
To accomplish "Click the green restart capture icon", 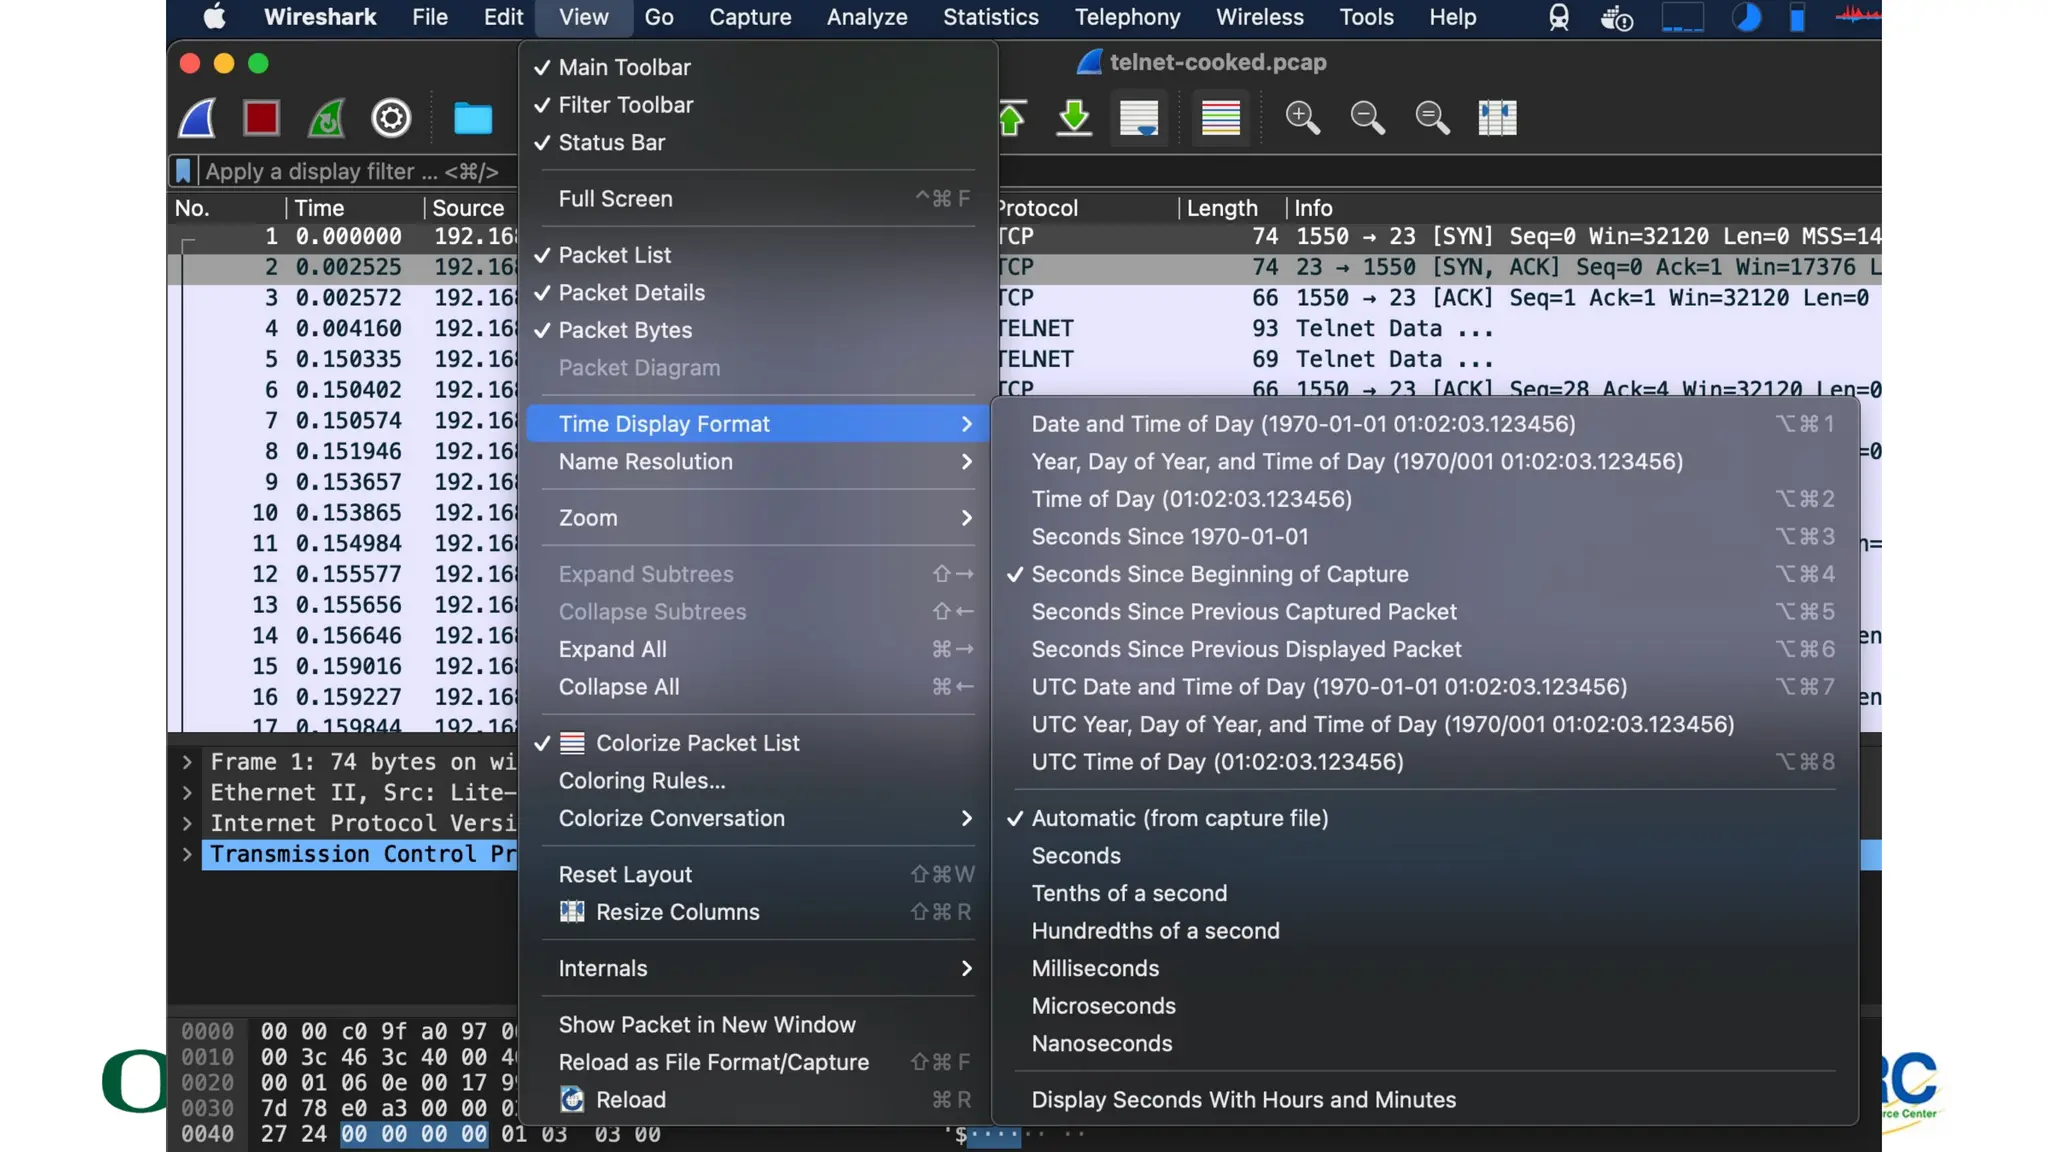I will point(326,118).
